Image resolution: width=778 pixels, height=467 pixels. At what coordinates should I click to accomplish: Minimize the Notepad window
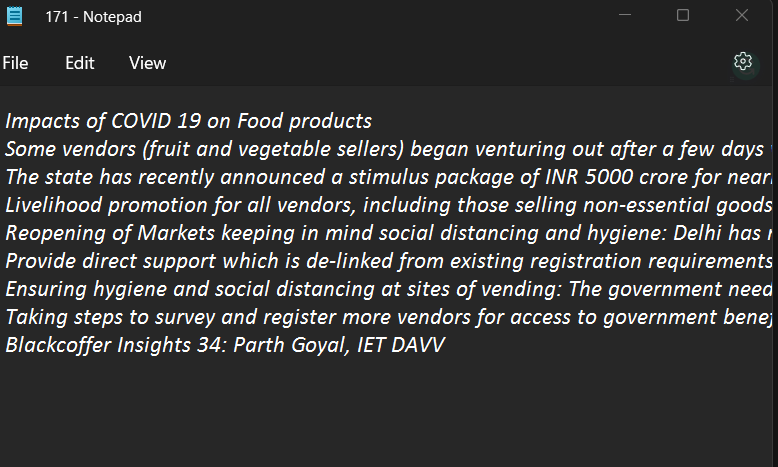click(x=625, y=16)
